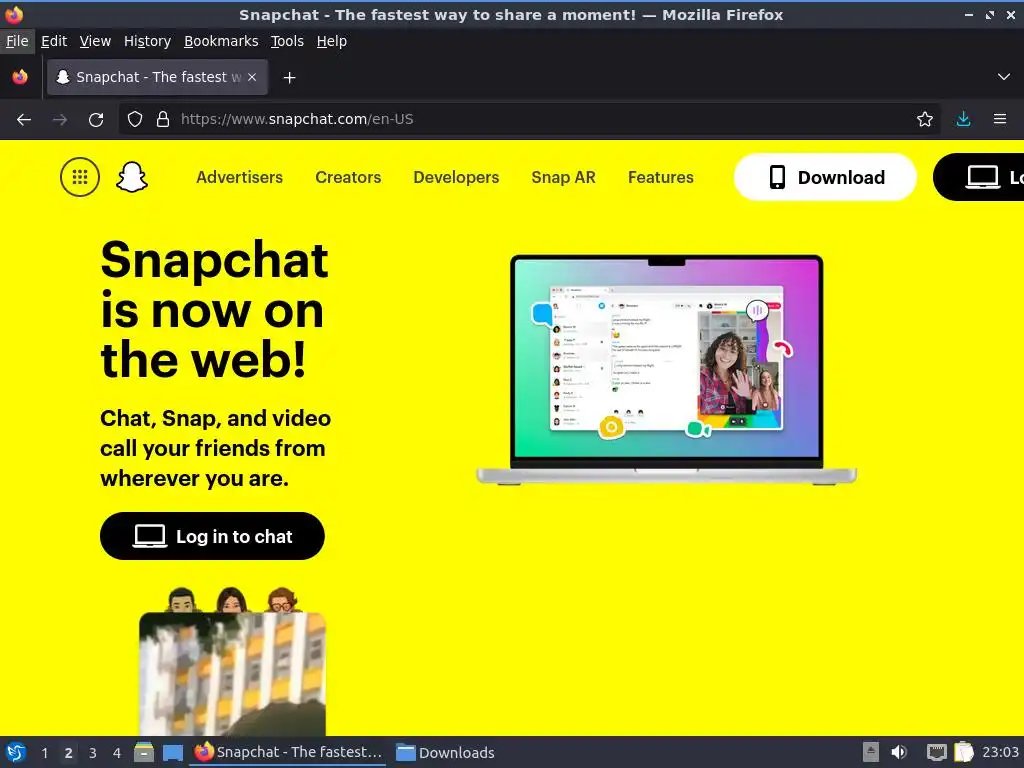Open the Help menu
The height and width of the screenshot is (768, 1024).
click(x=332, y=41)
